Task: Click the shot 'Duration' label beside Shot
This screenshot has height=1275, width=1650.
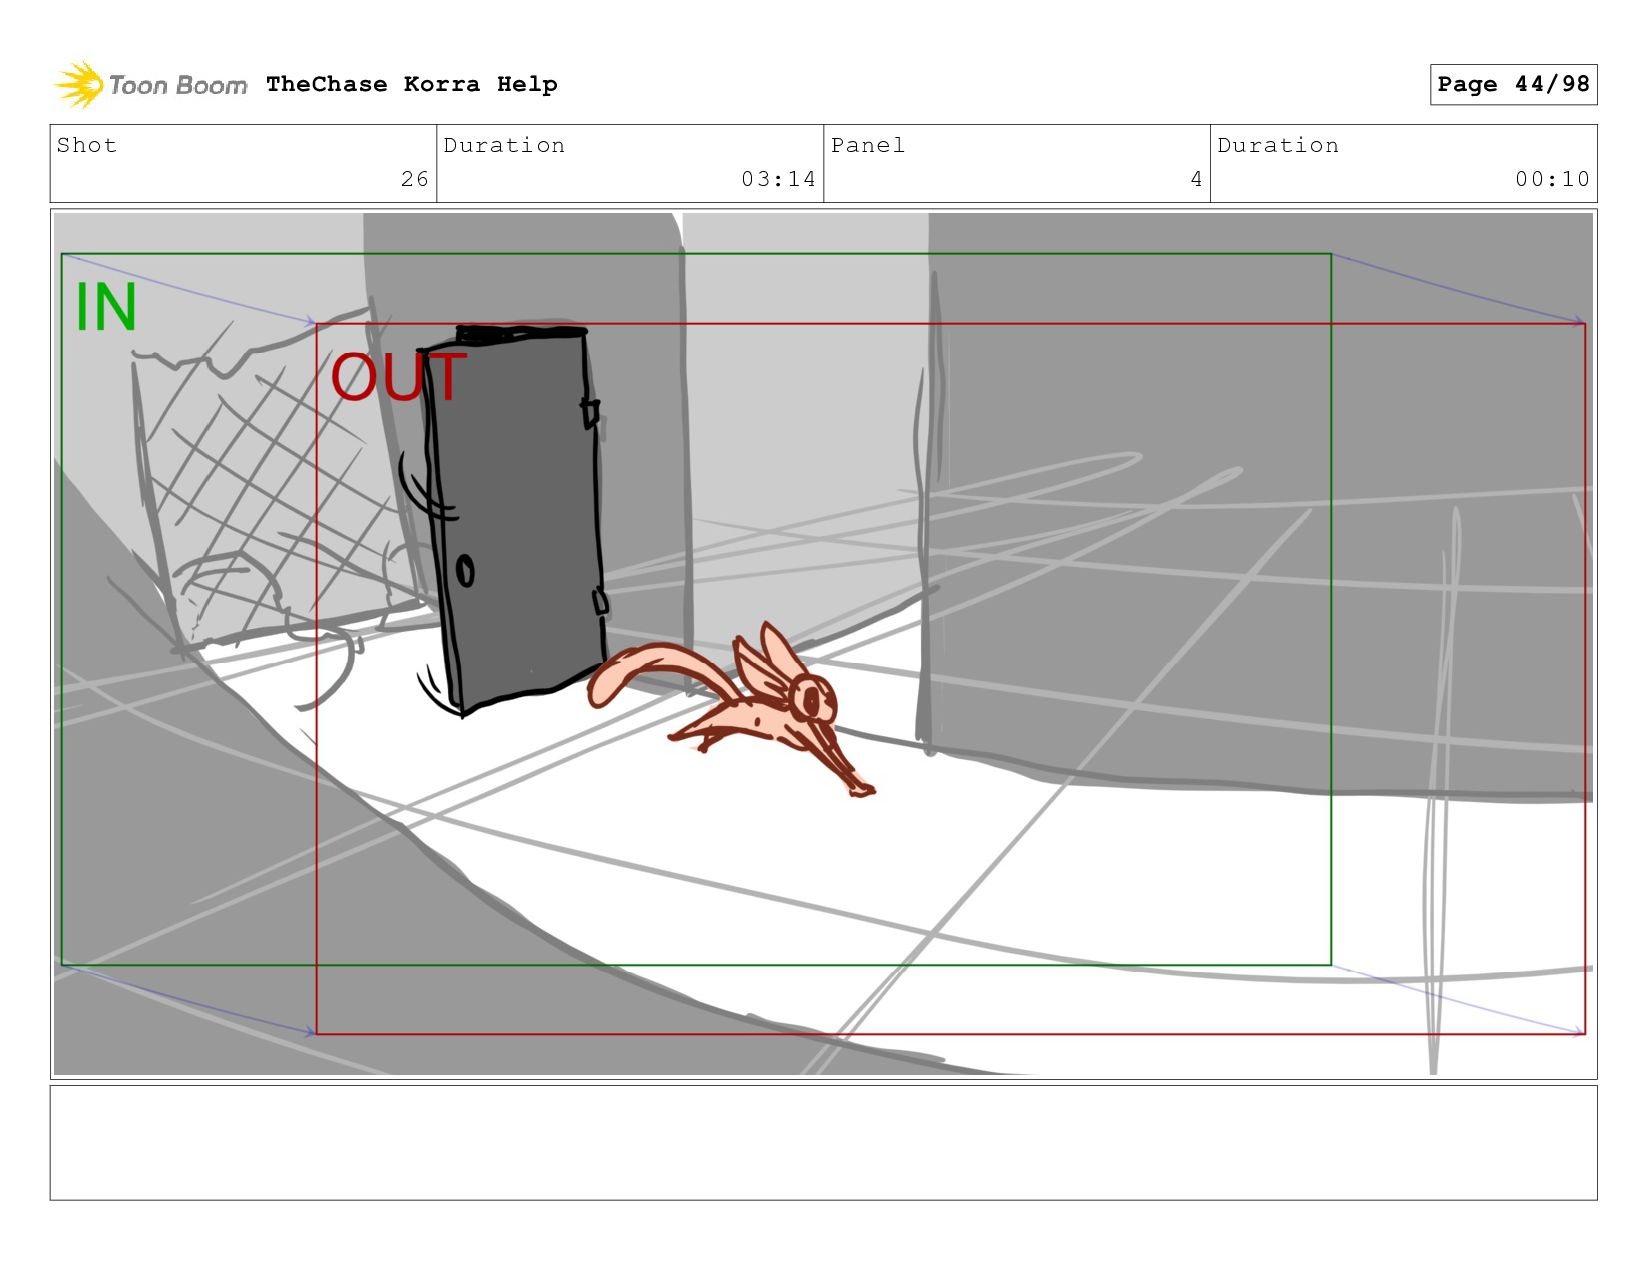Action: tap(504, 145)
